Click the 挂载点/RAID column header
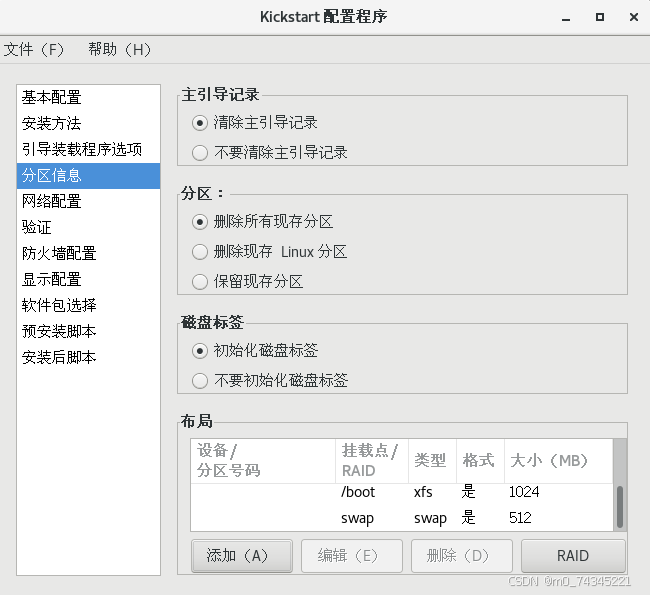This screenshot has width=650, height=595. tap(372, 461)
